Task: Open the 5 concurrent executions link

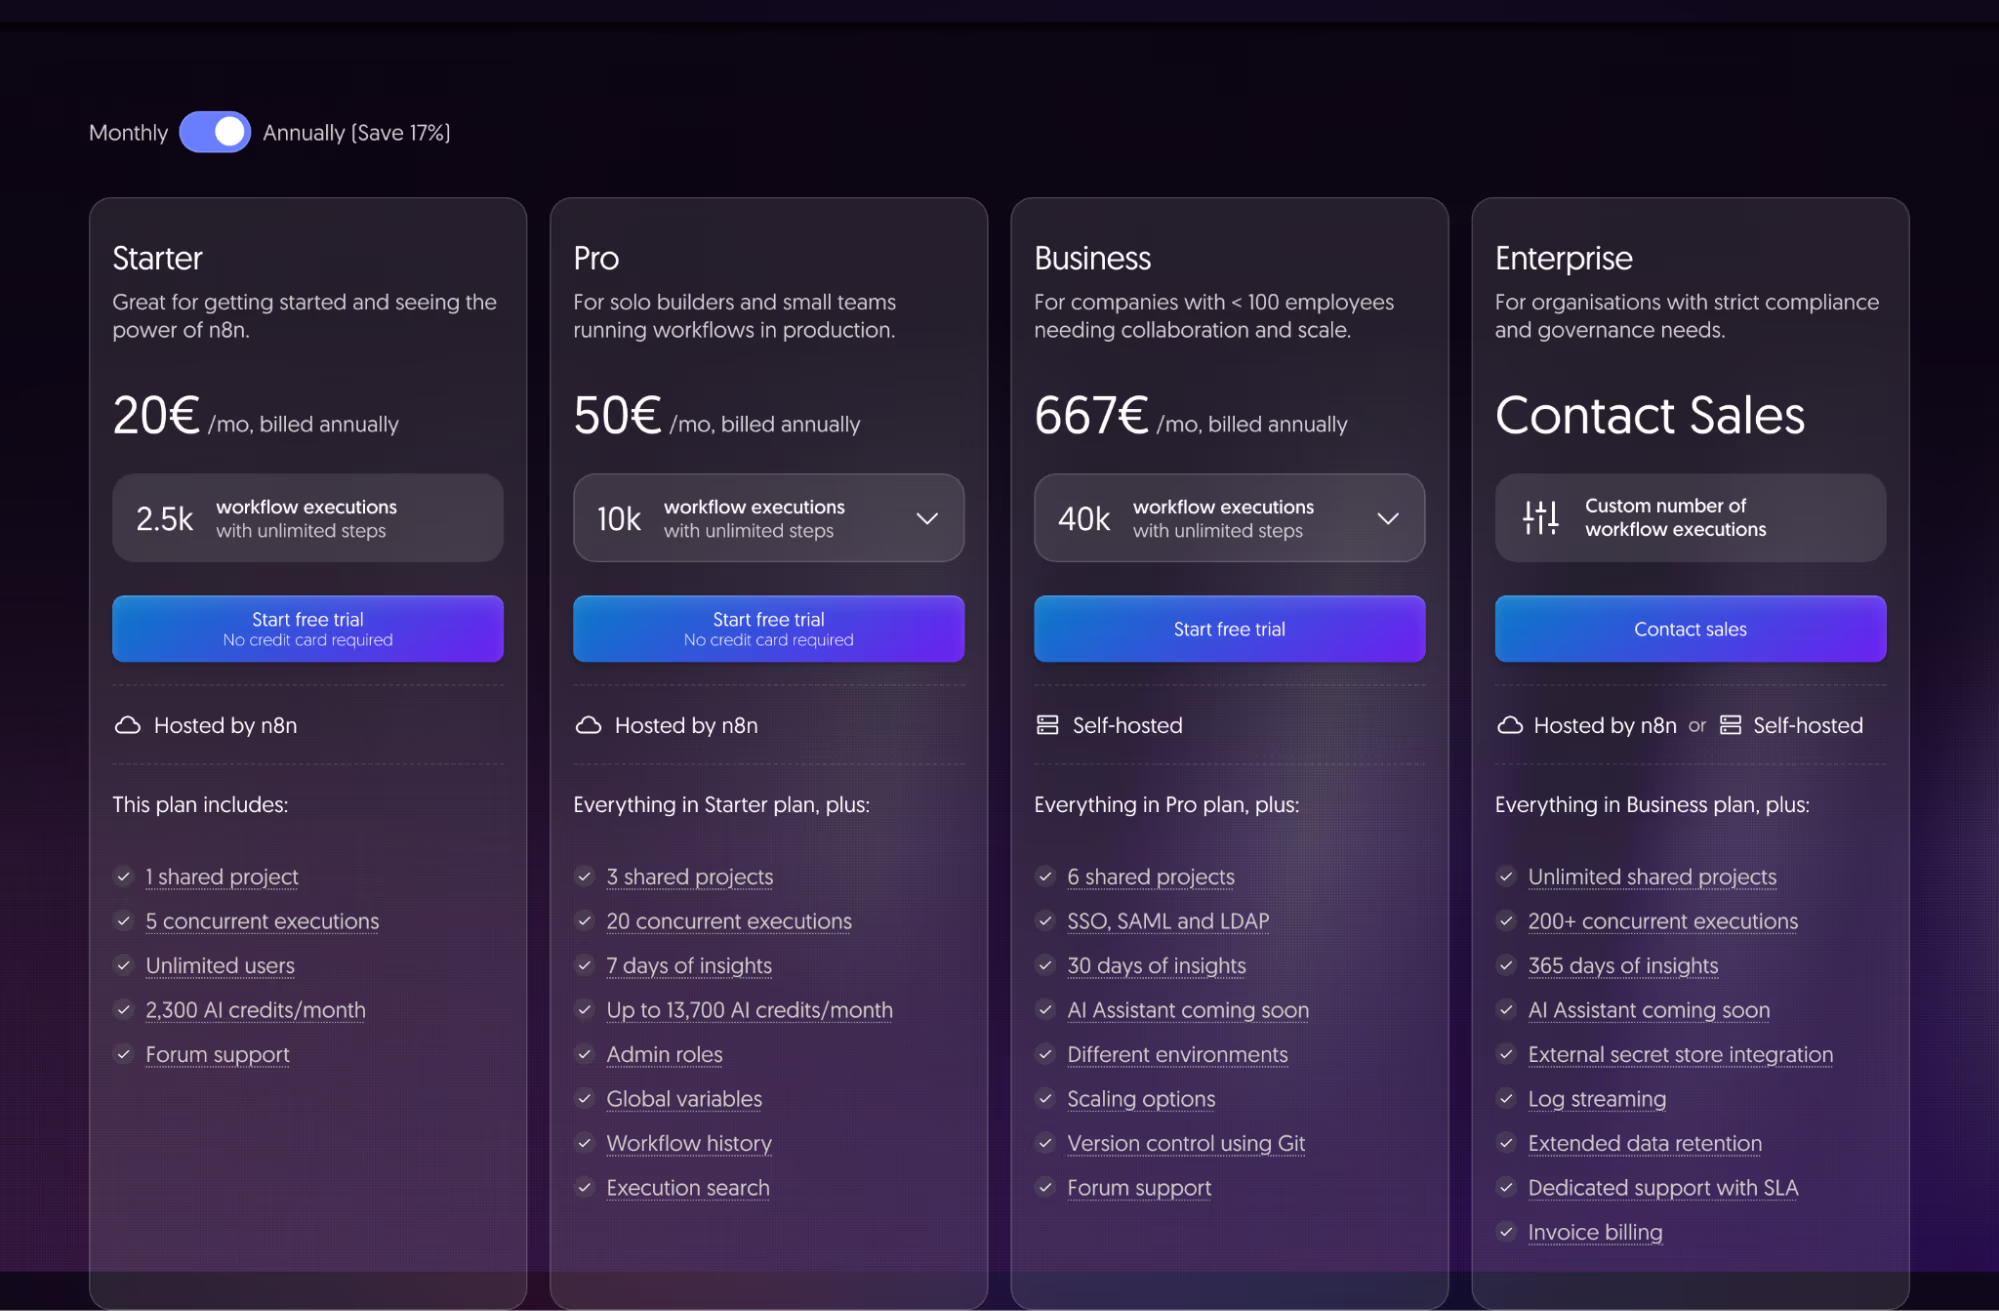Action: click(262, 921)
